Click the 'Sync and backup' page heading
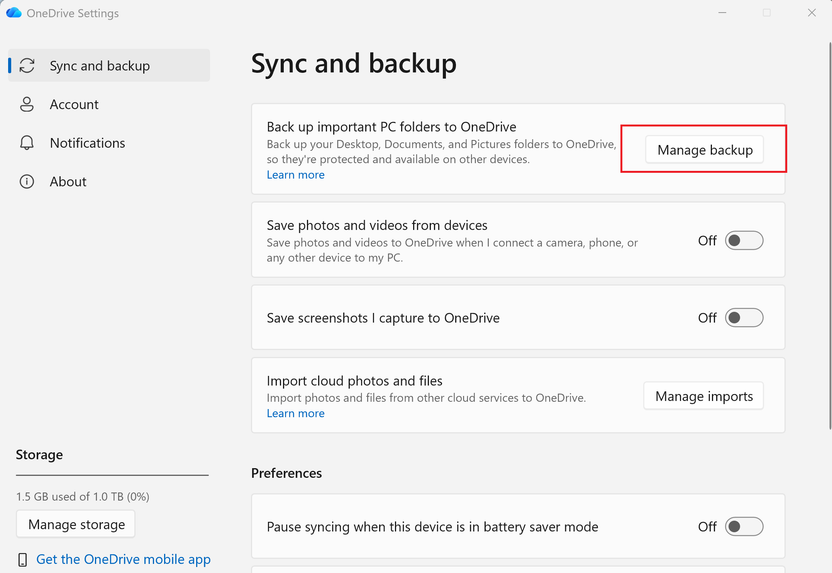Image resolution: width=832 pixels, height=573 pixels. pyautogui.click(x=353, y=64)
